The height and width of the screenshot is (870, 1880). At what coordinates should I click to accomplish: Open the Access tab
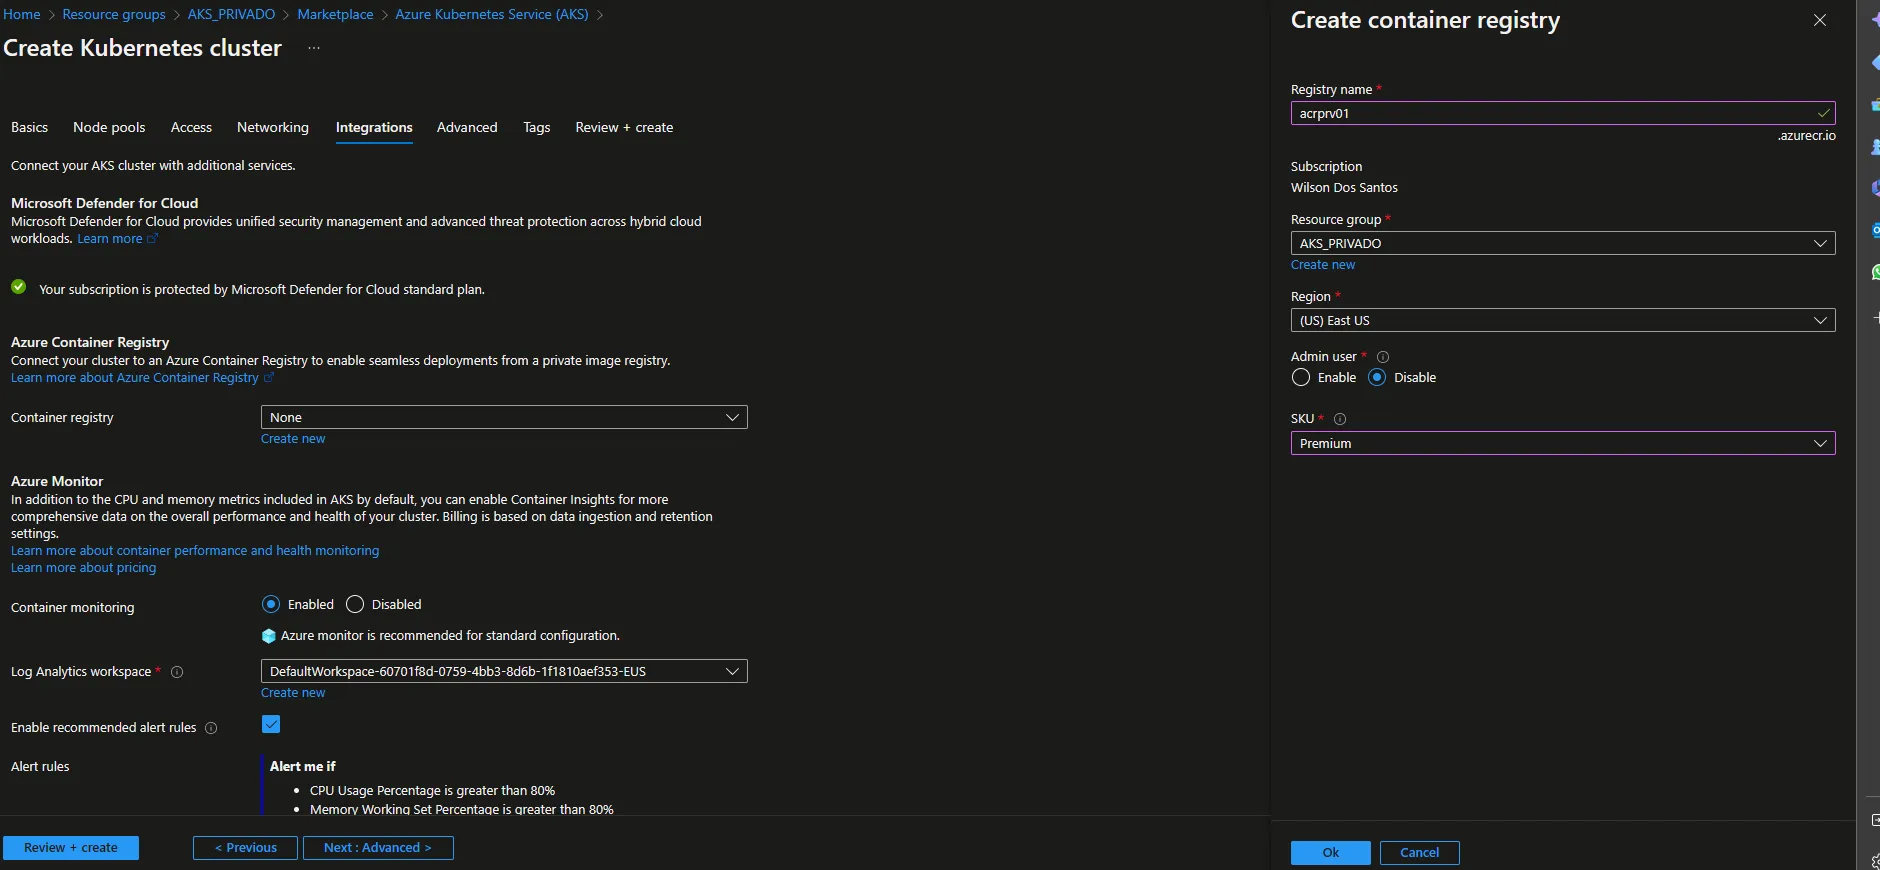point(191,127)
